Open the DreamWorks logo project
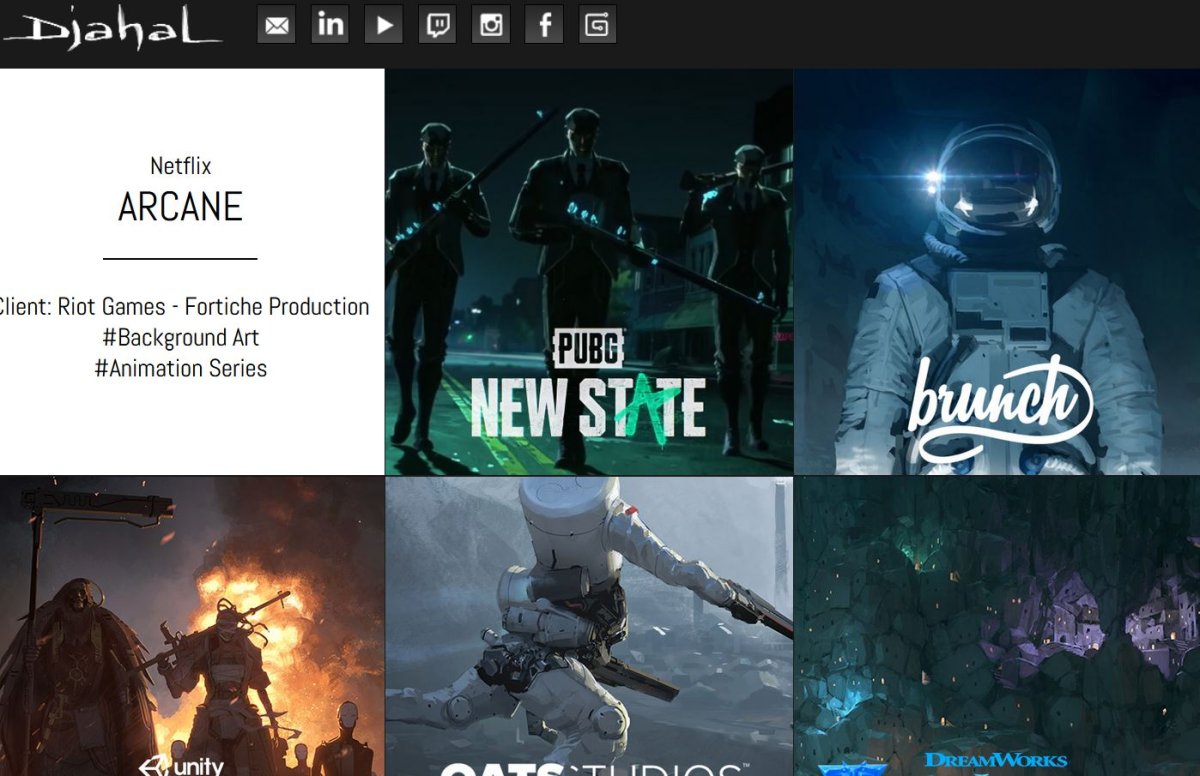 pos(995,762)
